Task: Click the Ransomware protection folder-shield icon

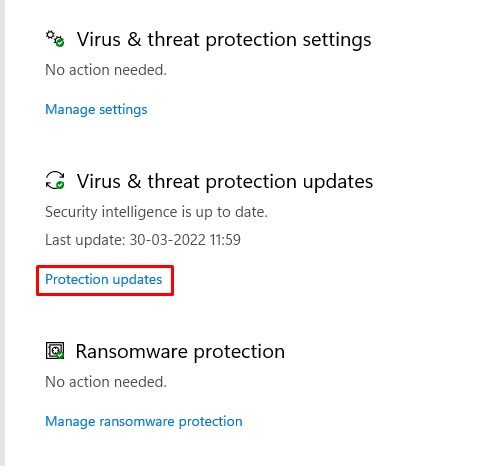Action: tap(55, 351)
